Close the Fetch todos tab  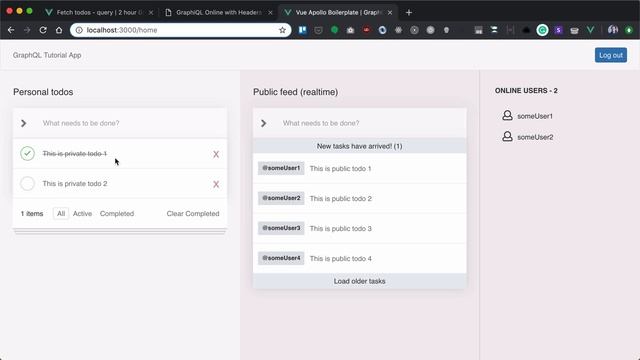coord(151,13)
